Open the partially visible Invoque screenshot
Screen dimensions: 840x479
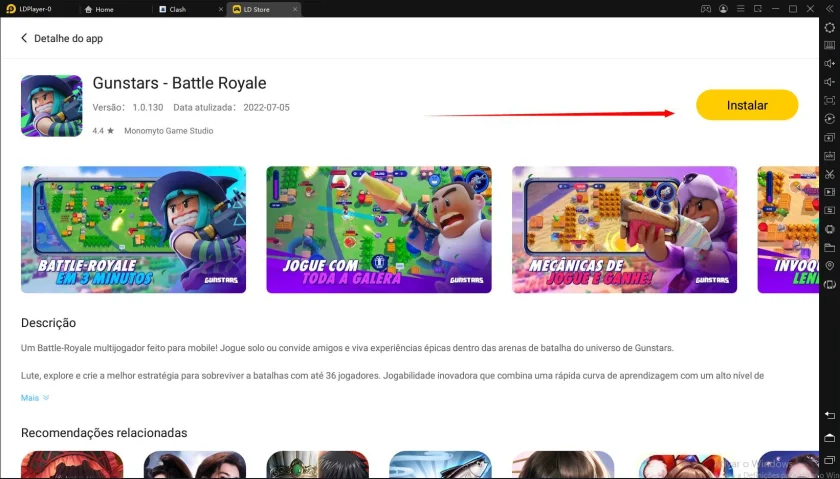788,229
